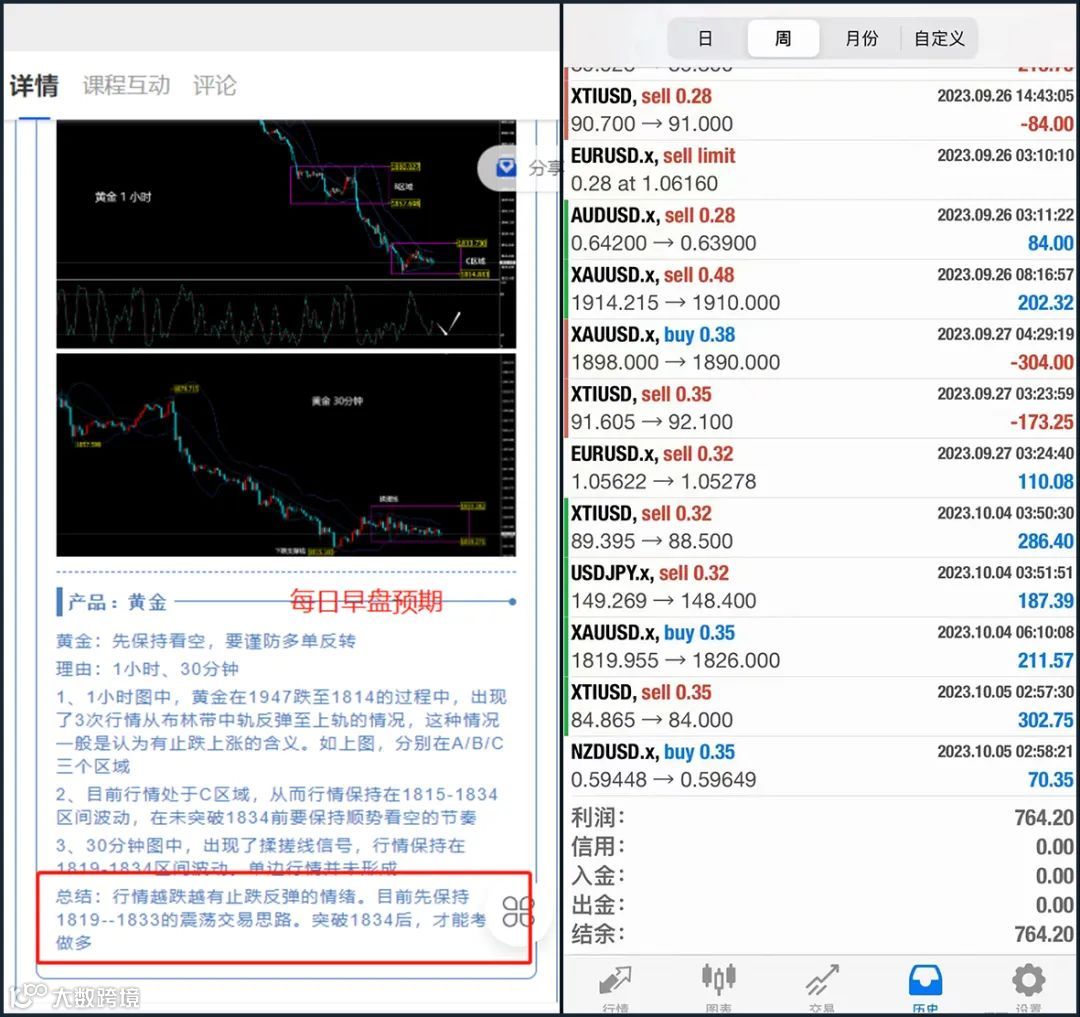
Task: Select the XAUUSD.x buy 0.38 trade row
Action: [822, 348]
